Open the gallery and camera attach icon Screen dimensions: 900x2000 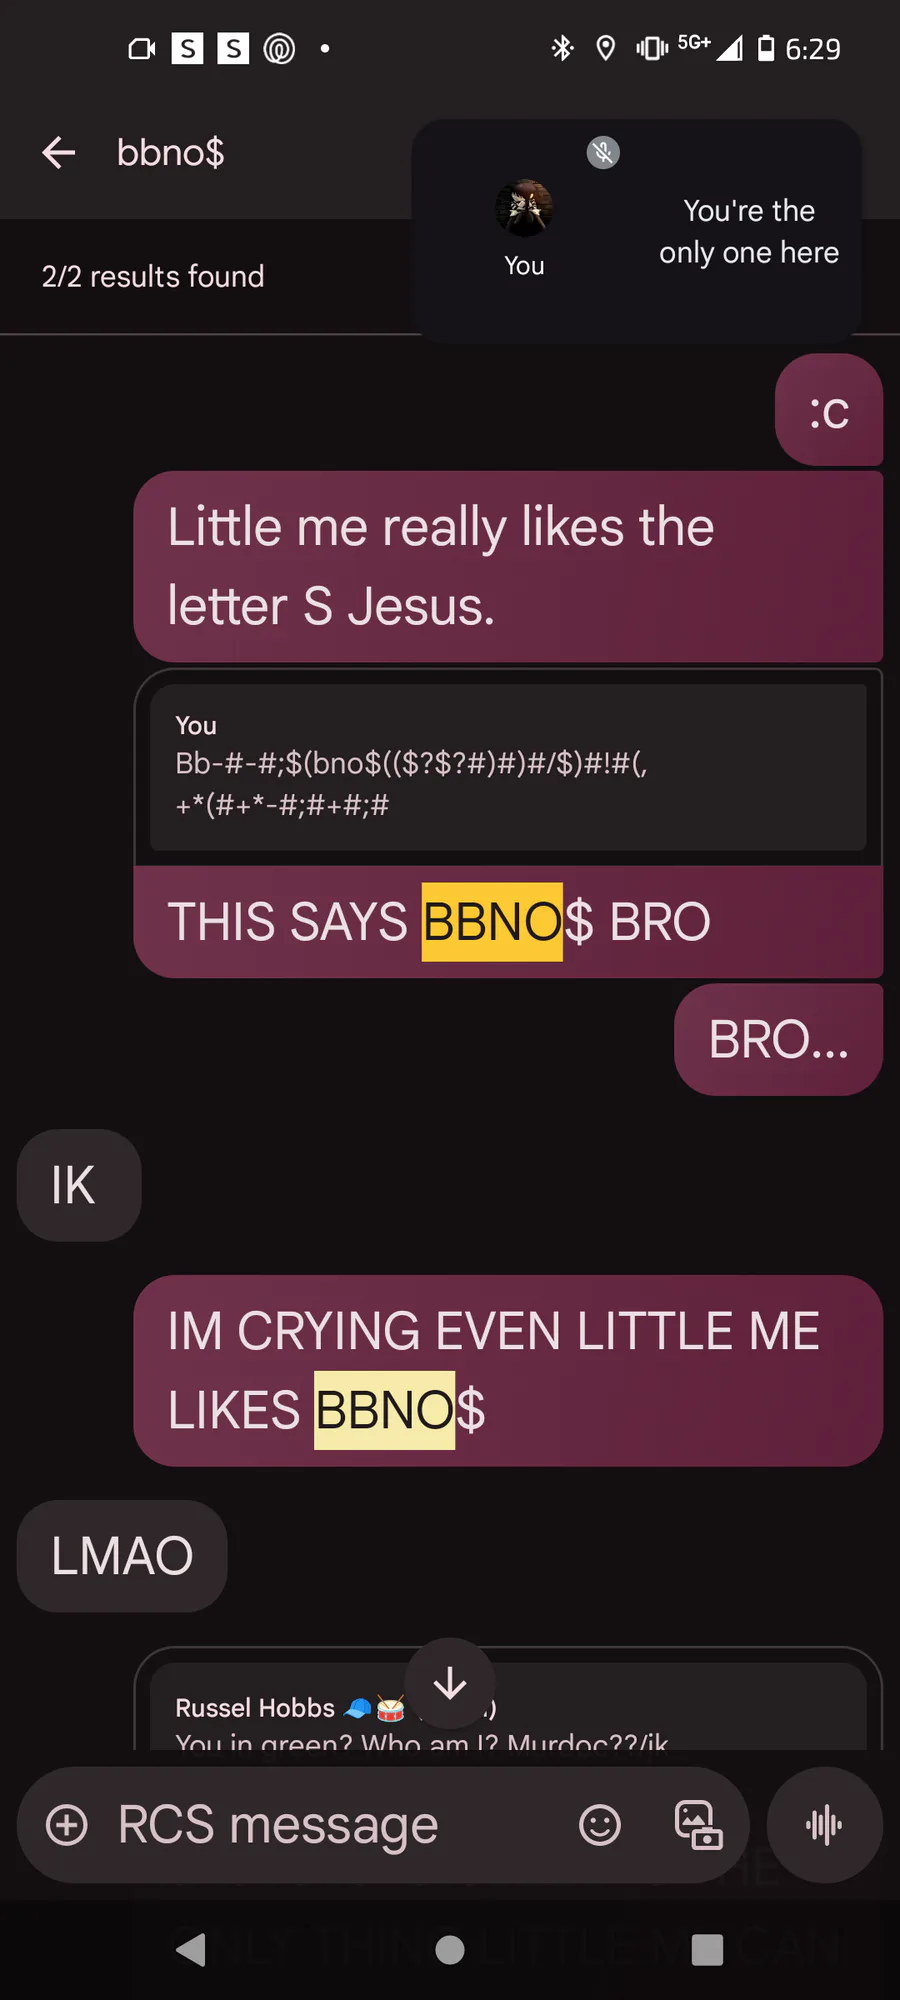tap(698, 1825)
